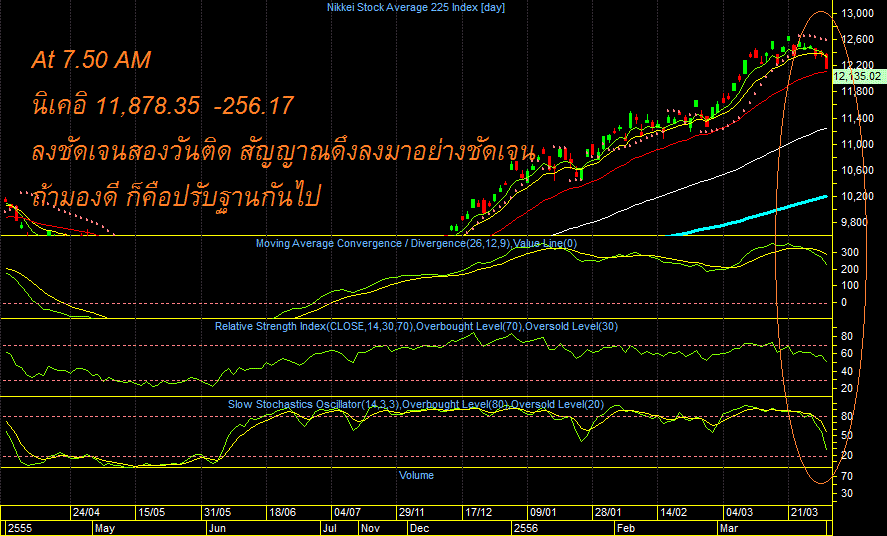Click the 10,600 price axis label

pyautogui.click(x=857, y=170)
